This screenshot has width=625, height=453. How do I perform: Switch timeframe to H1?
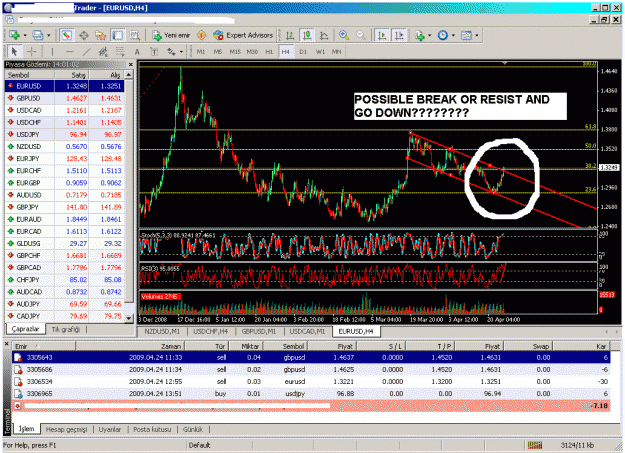tap(269, 51)
